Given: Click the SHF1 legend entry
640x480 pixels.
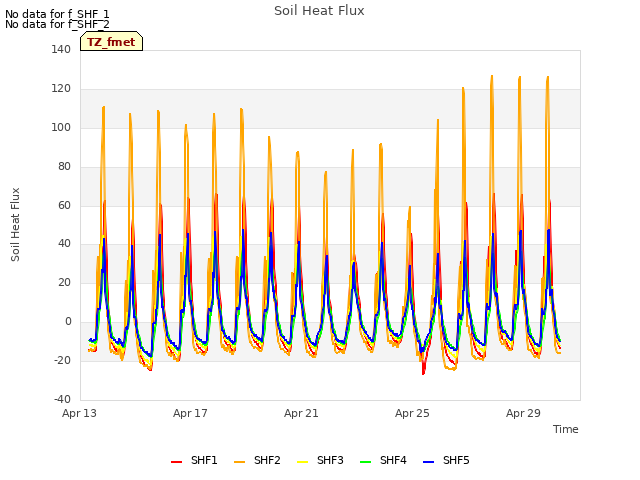Looking at the screenshot, I should 194,460.
